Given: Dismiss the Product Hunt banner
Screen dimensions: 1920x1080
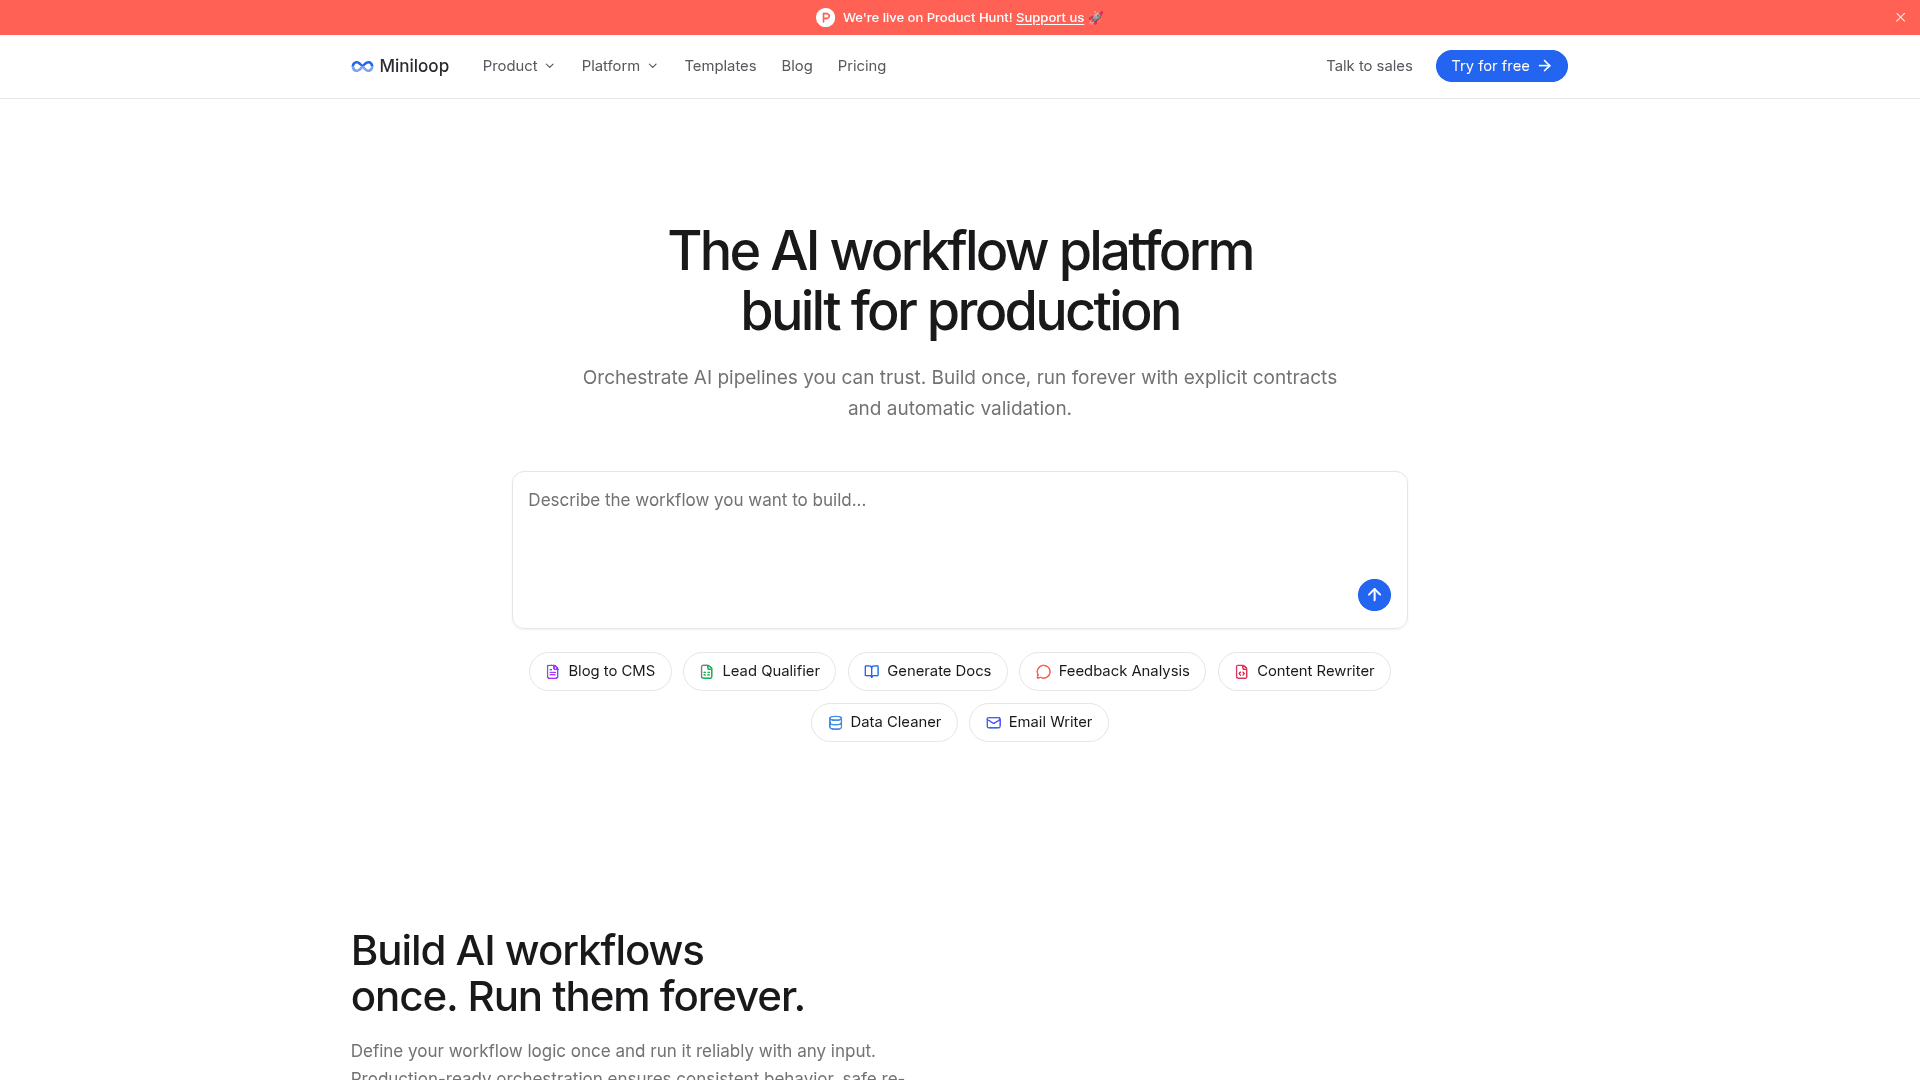Looking at the screenshot, I should point(1900,18).
